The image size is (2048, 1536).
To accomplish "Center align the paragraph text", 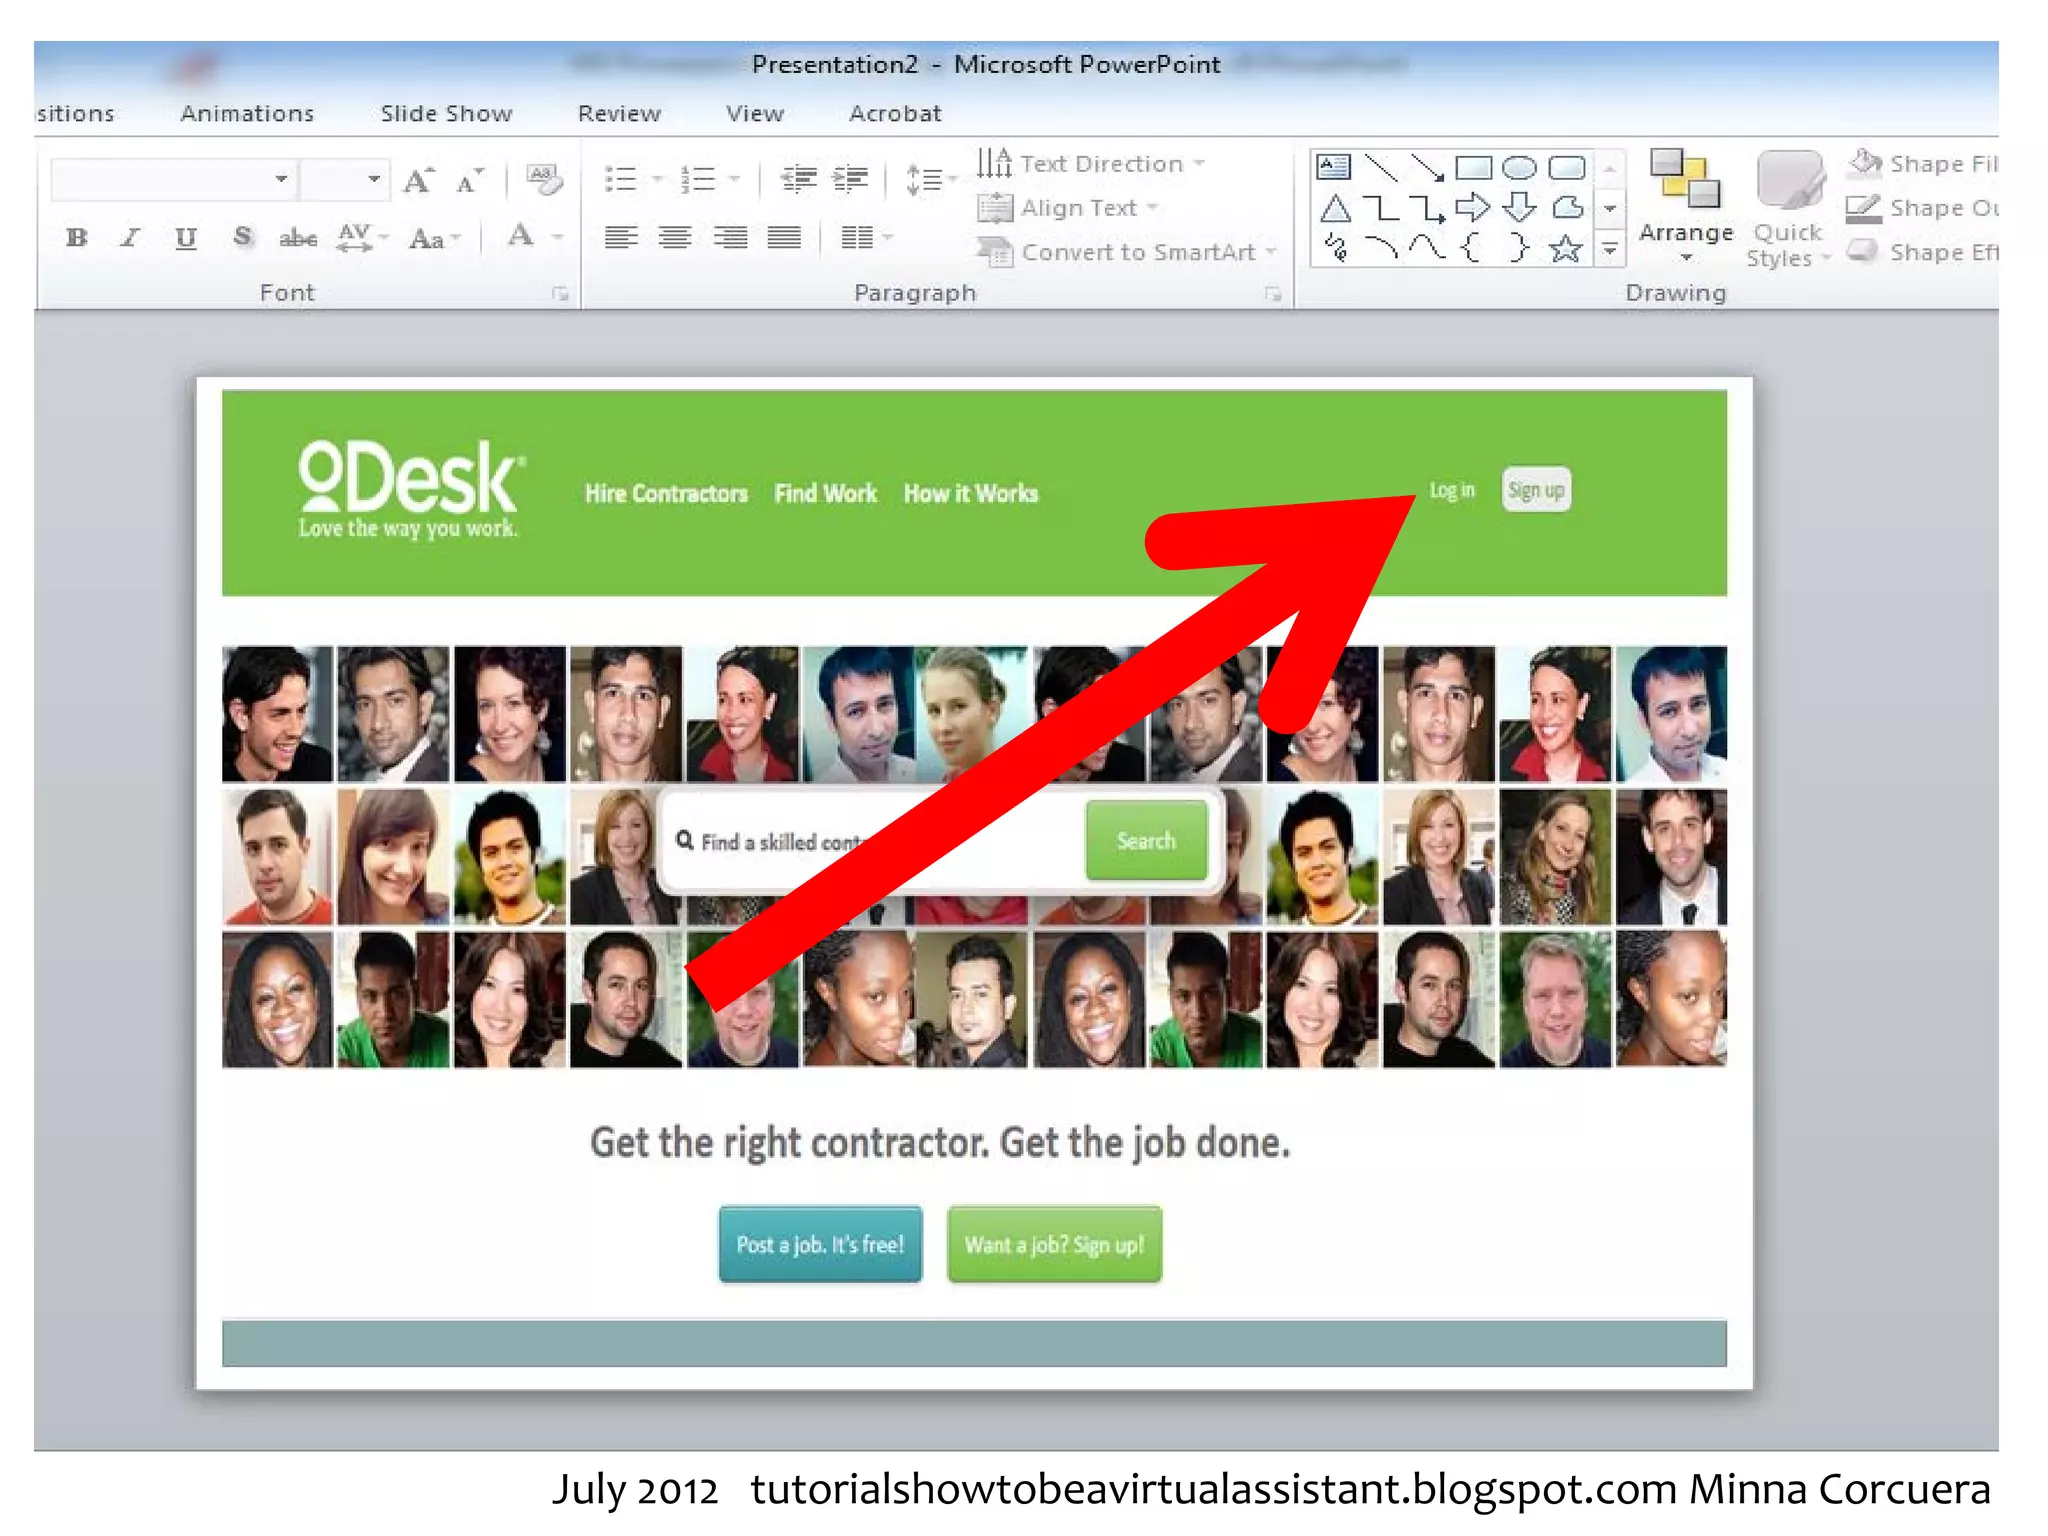I will click(x=675, y=238).
